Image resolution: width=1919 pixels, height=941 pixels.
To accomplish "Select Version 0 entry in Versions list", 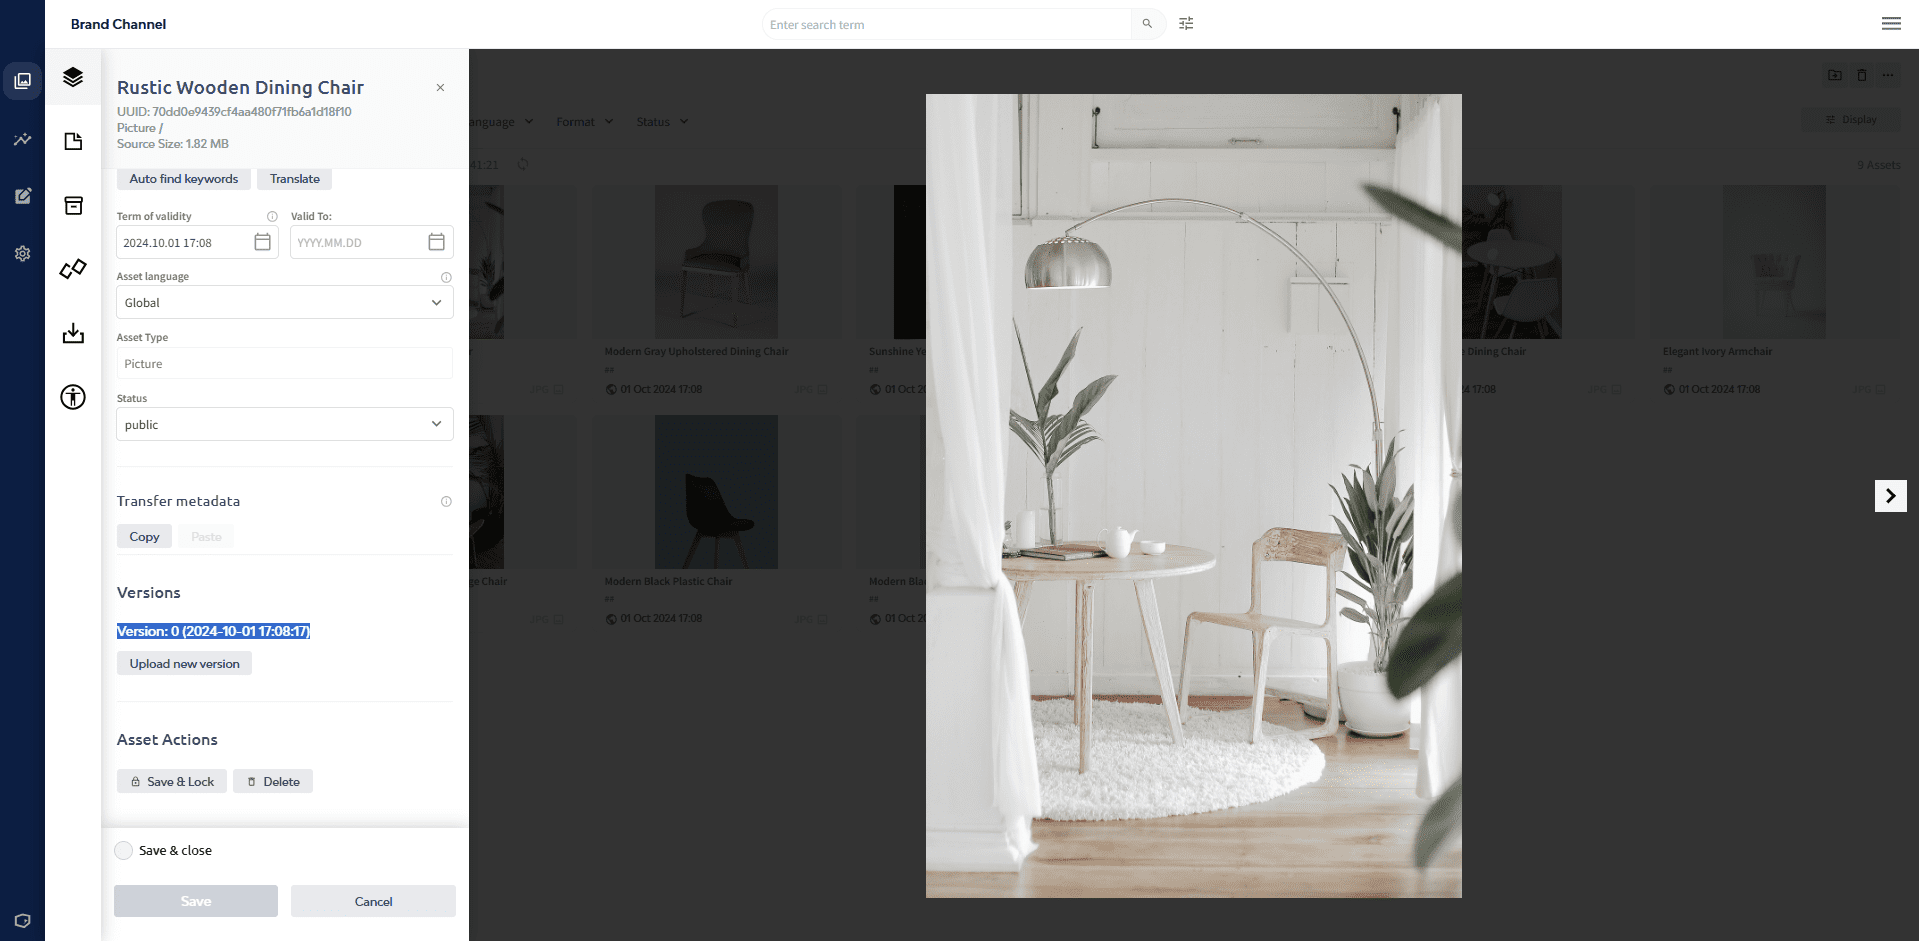I will pyautogui.click(x=213, y=631).
